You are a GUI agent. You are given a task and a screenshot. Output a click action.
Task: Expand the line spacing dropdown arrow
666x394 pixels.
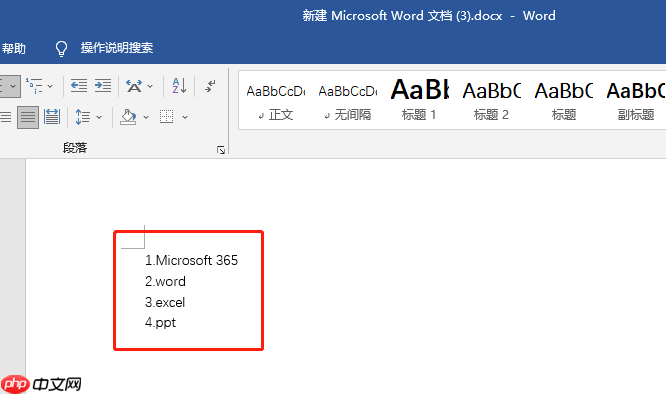tap(99, 117)
